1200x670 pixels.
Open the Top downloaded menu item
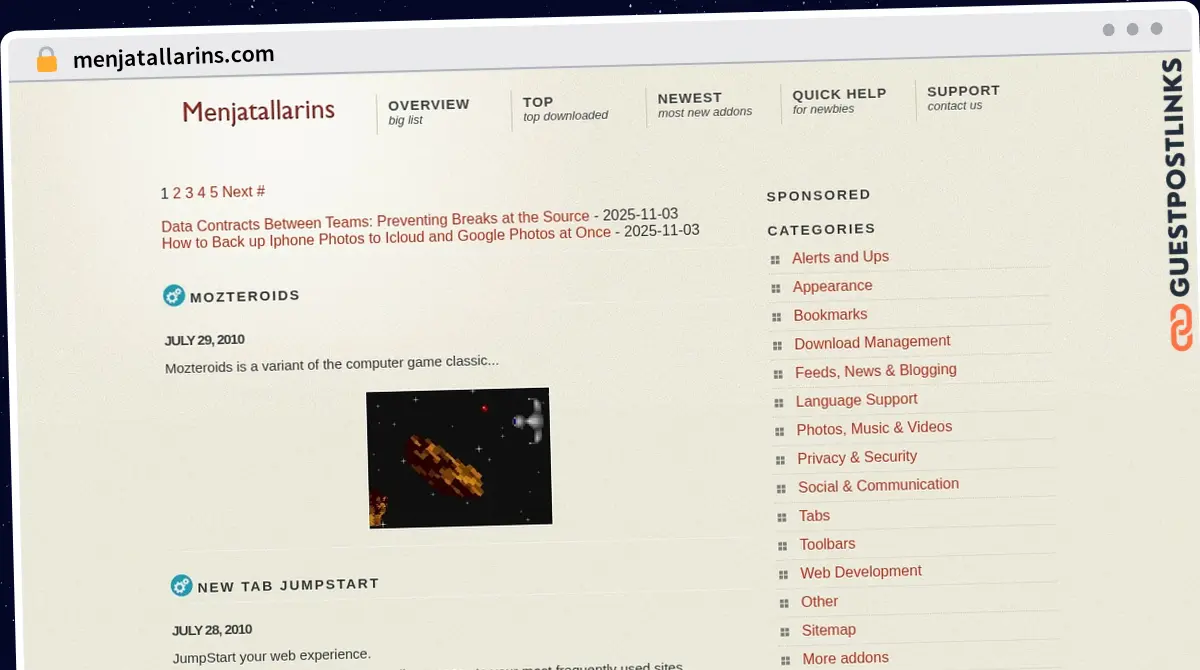(x=565, y=108)
